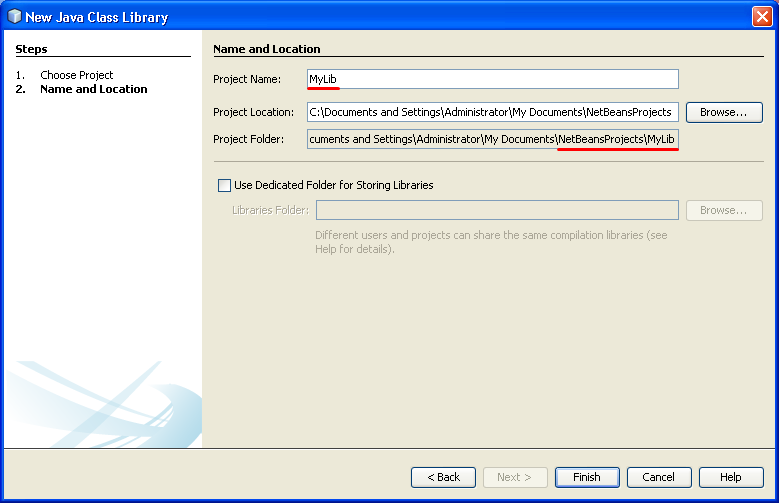The height and width of the screenshot is (503, 779).
Task: Close the New Java Class Library dialog
Action: coord(762,16)
